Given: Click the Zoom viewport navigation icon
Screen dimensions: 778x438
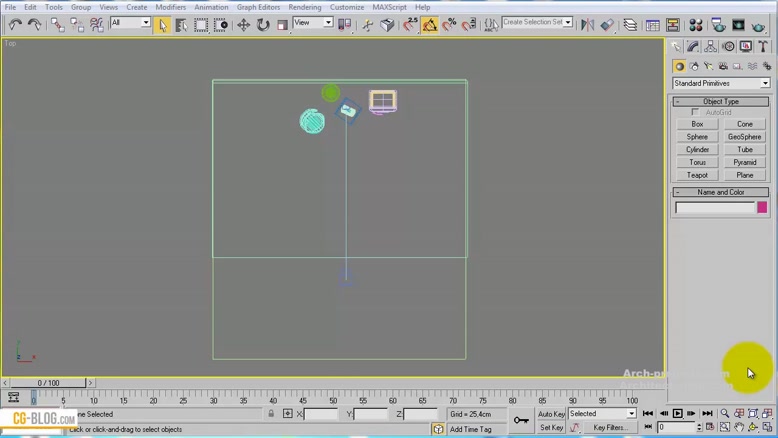Looking at the screenshot, I should 725,414.
